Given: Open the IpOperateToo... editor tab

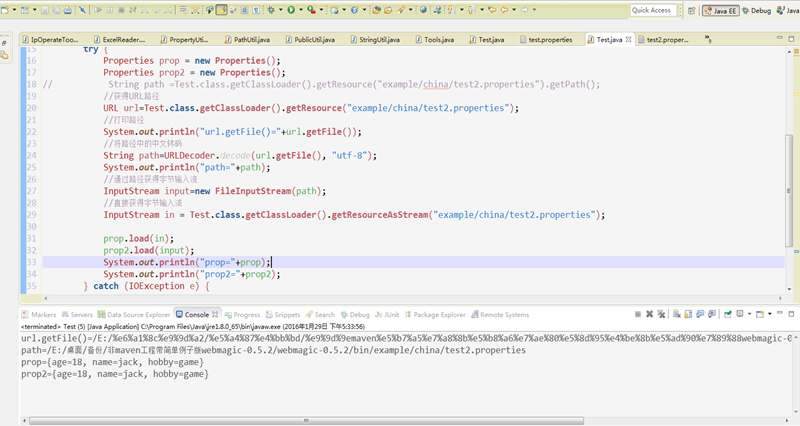Looking at the screenshot, I should 50,39.
